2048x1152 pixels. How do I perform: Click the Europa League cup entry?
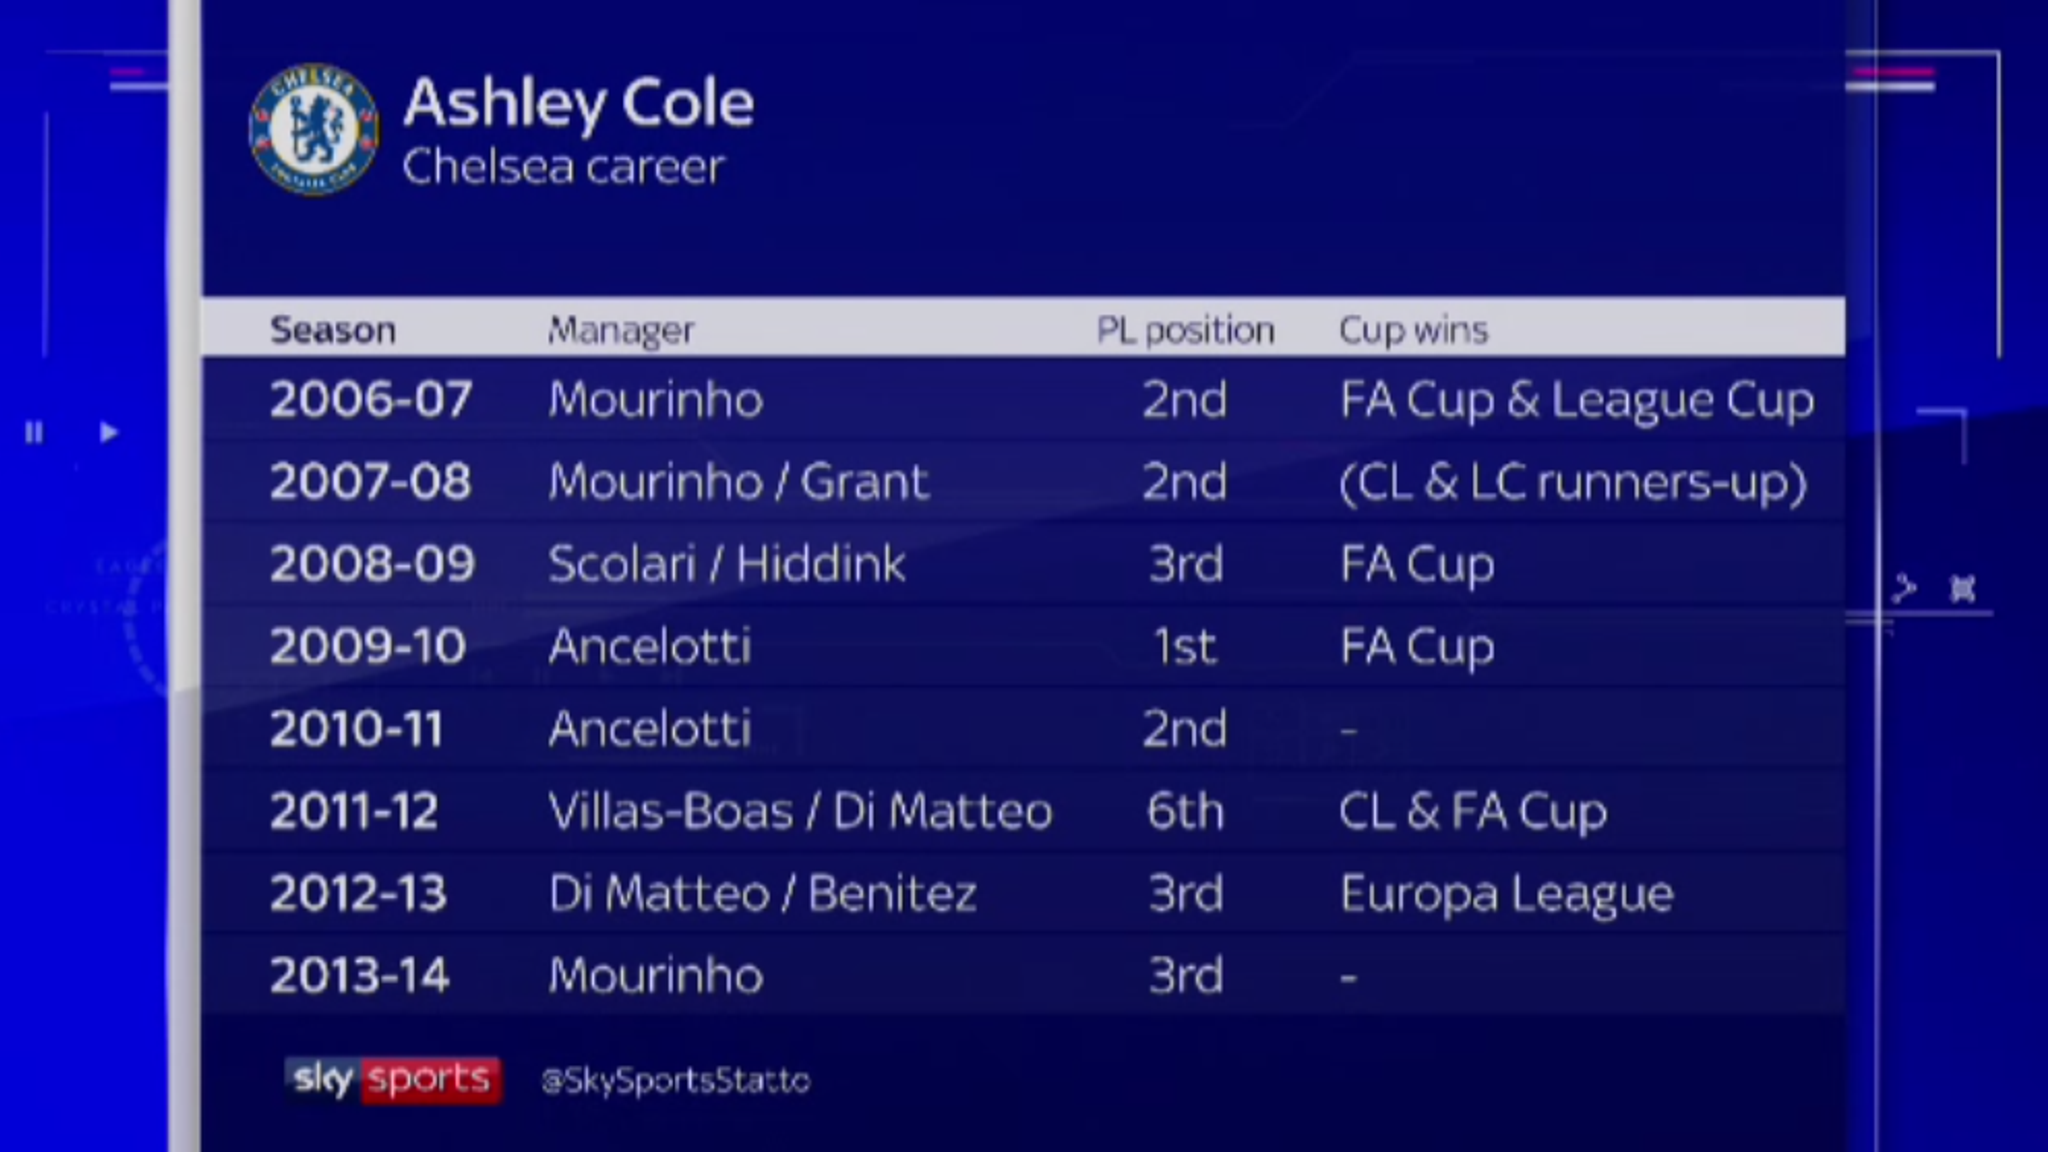click(x=1506, y=894)
